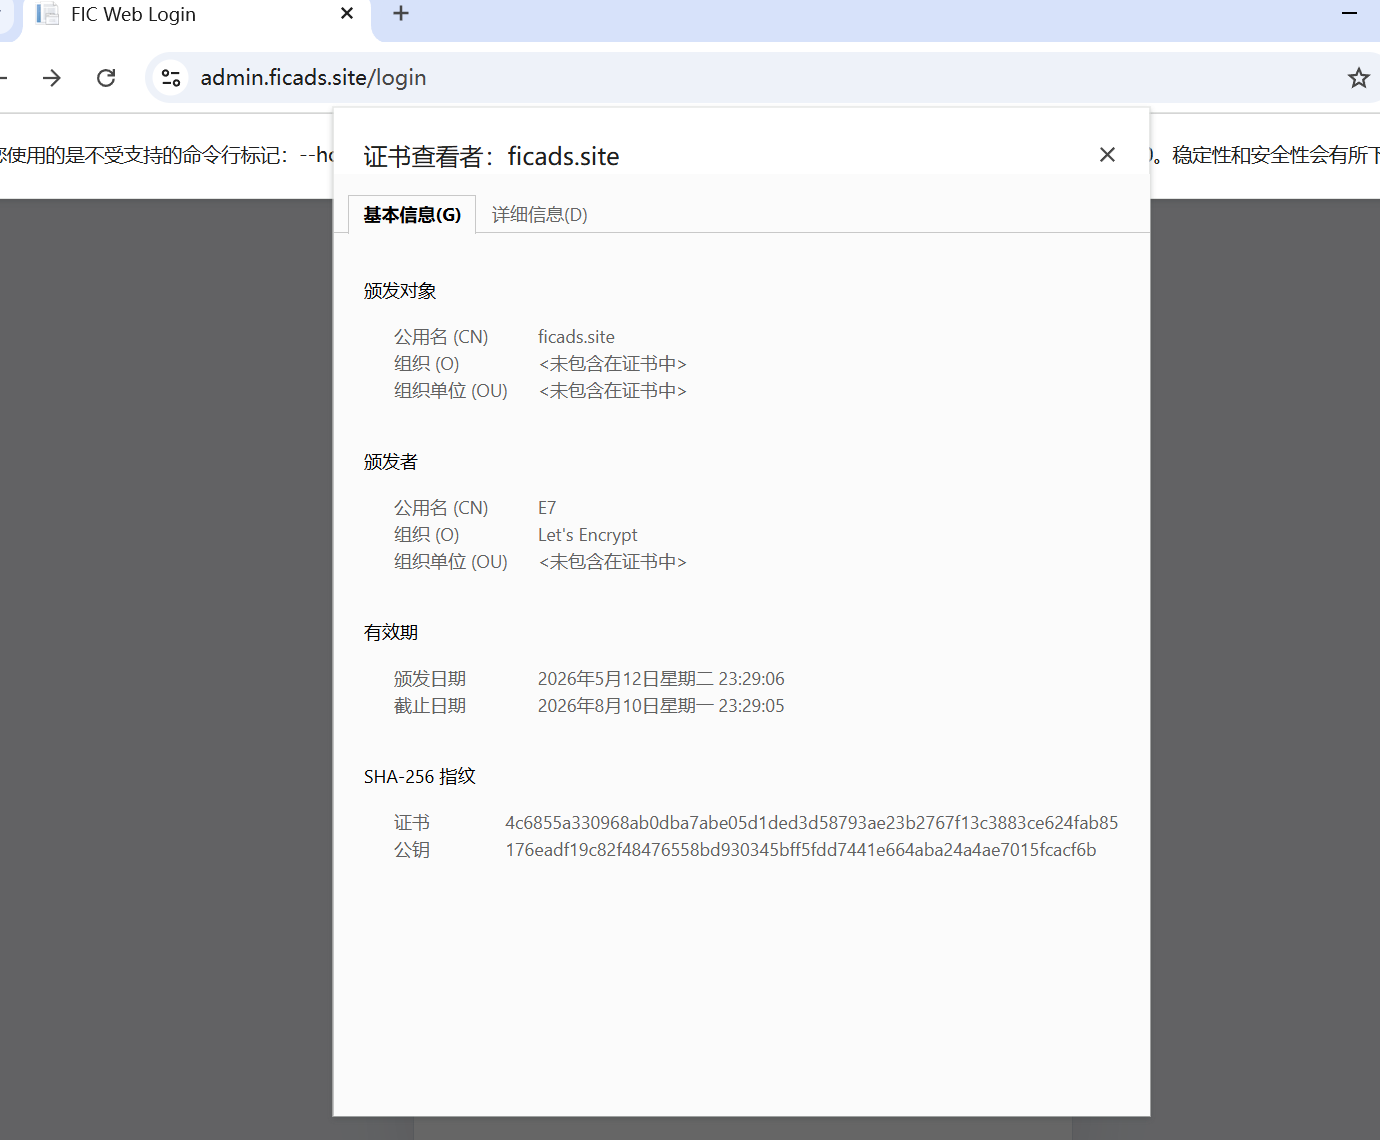Click the 截止日期 label
This screenshot has height=1140, width=1380.
(430, 706)
